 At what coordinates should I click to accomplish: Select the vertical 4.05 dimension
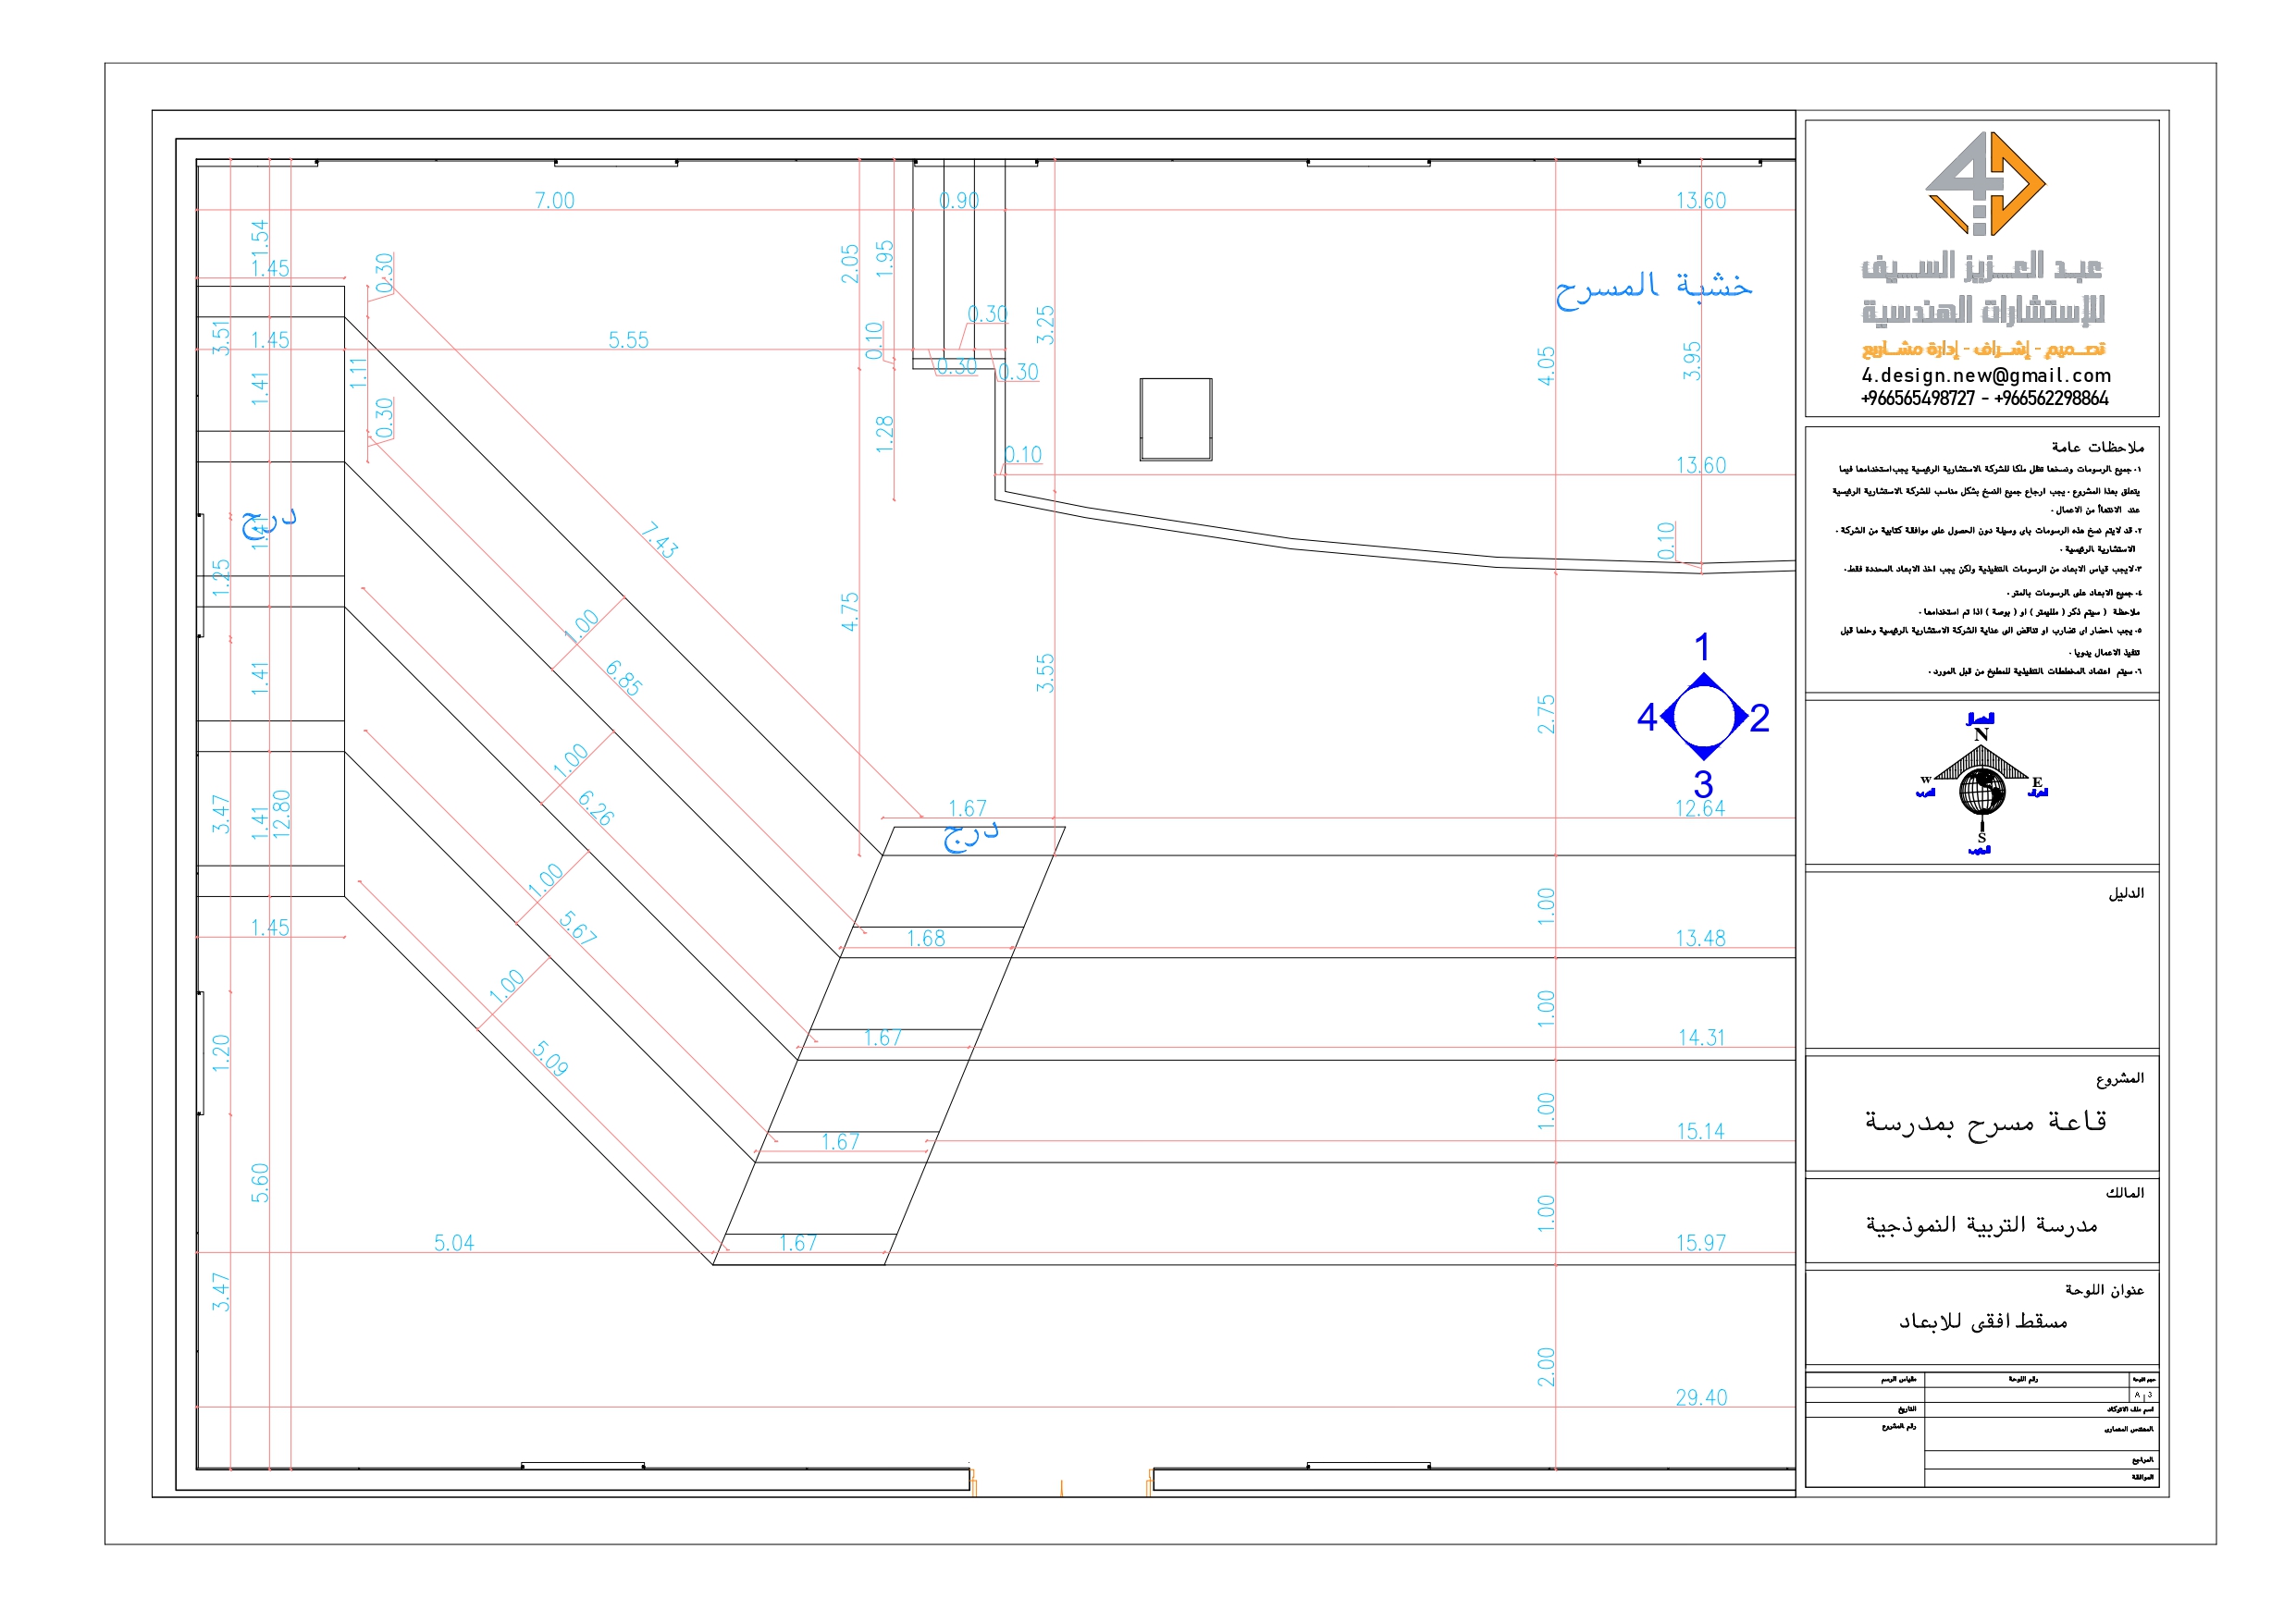[1546, 366]
